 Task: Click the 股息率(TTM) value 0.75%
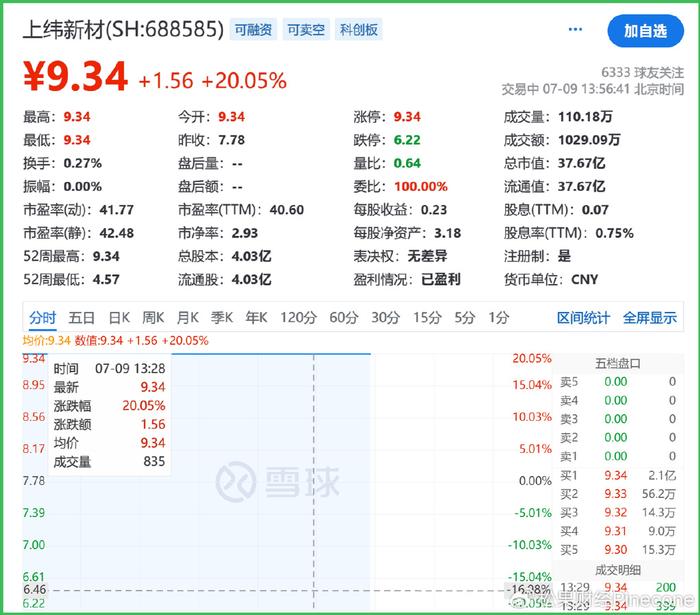614,233
